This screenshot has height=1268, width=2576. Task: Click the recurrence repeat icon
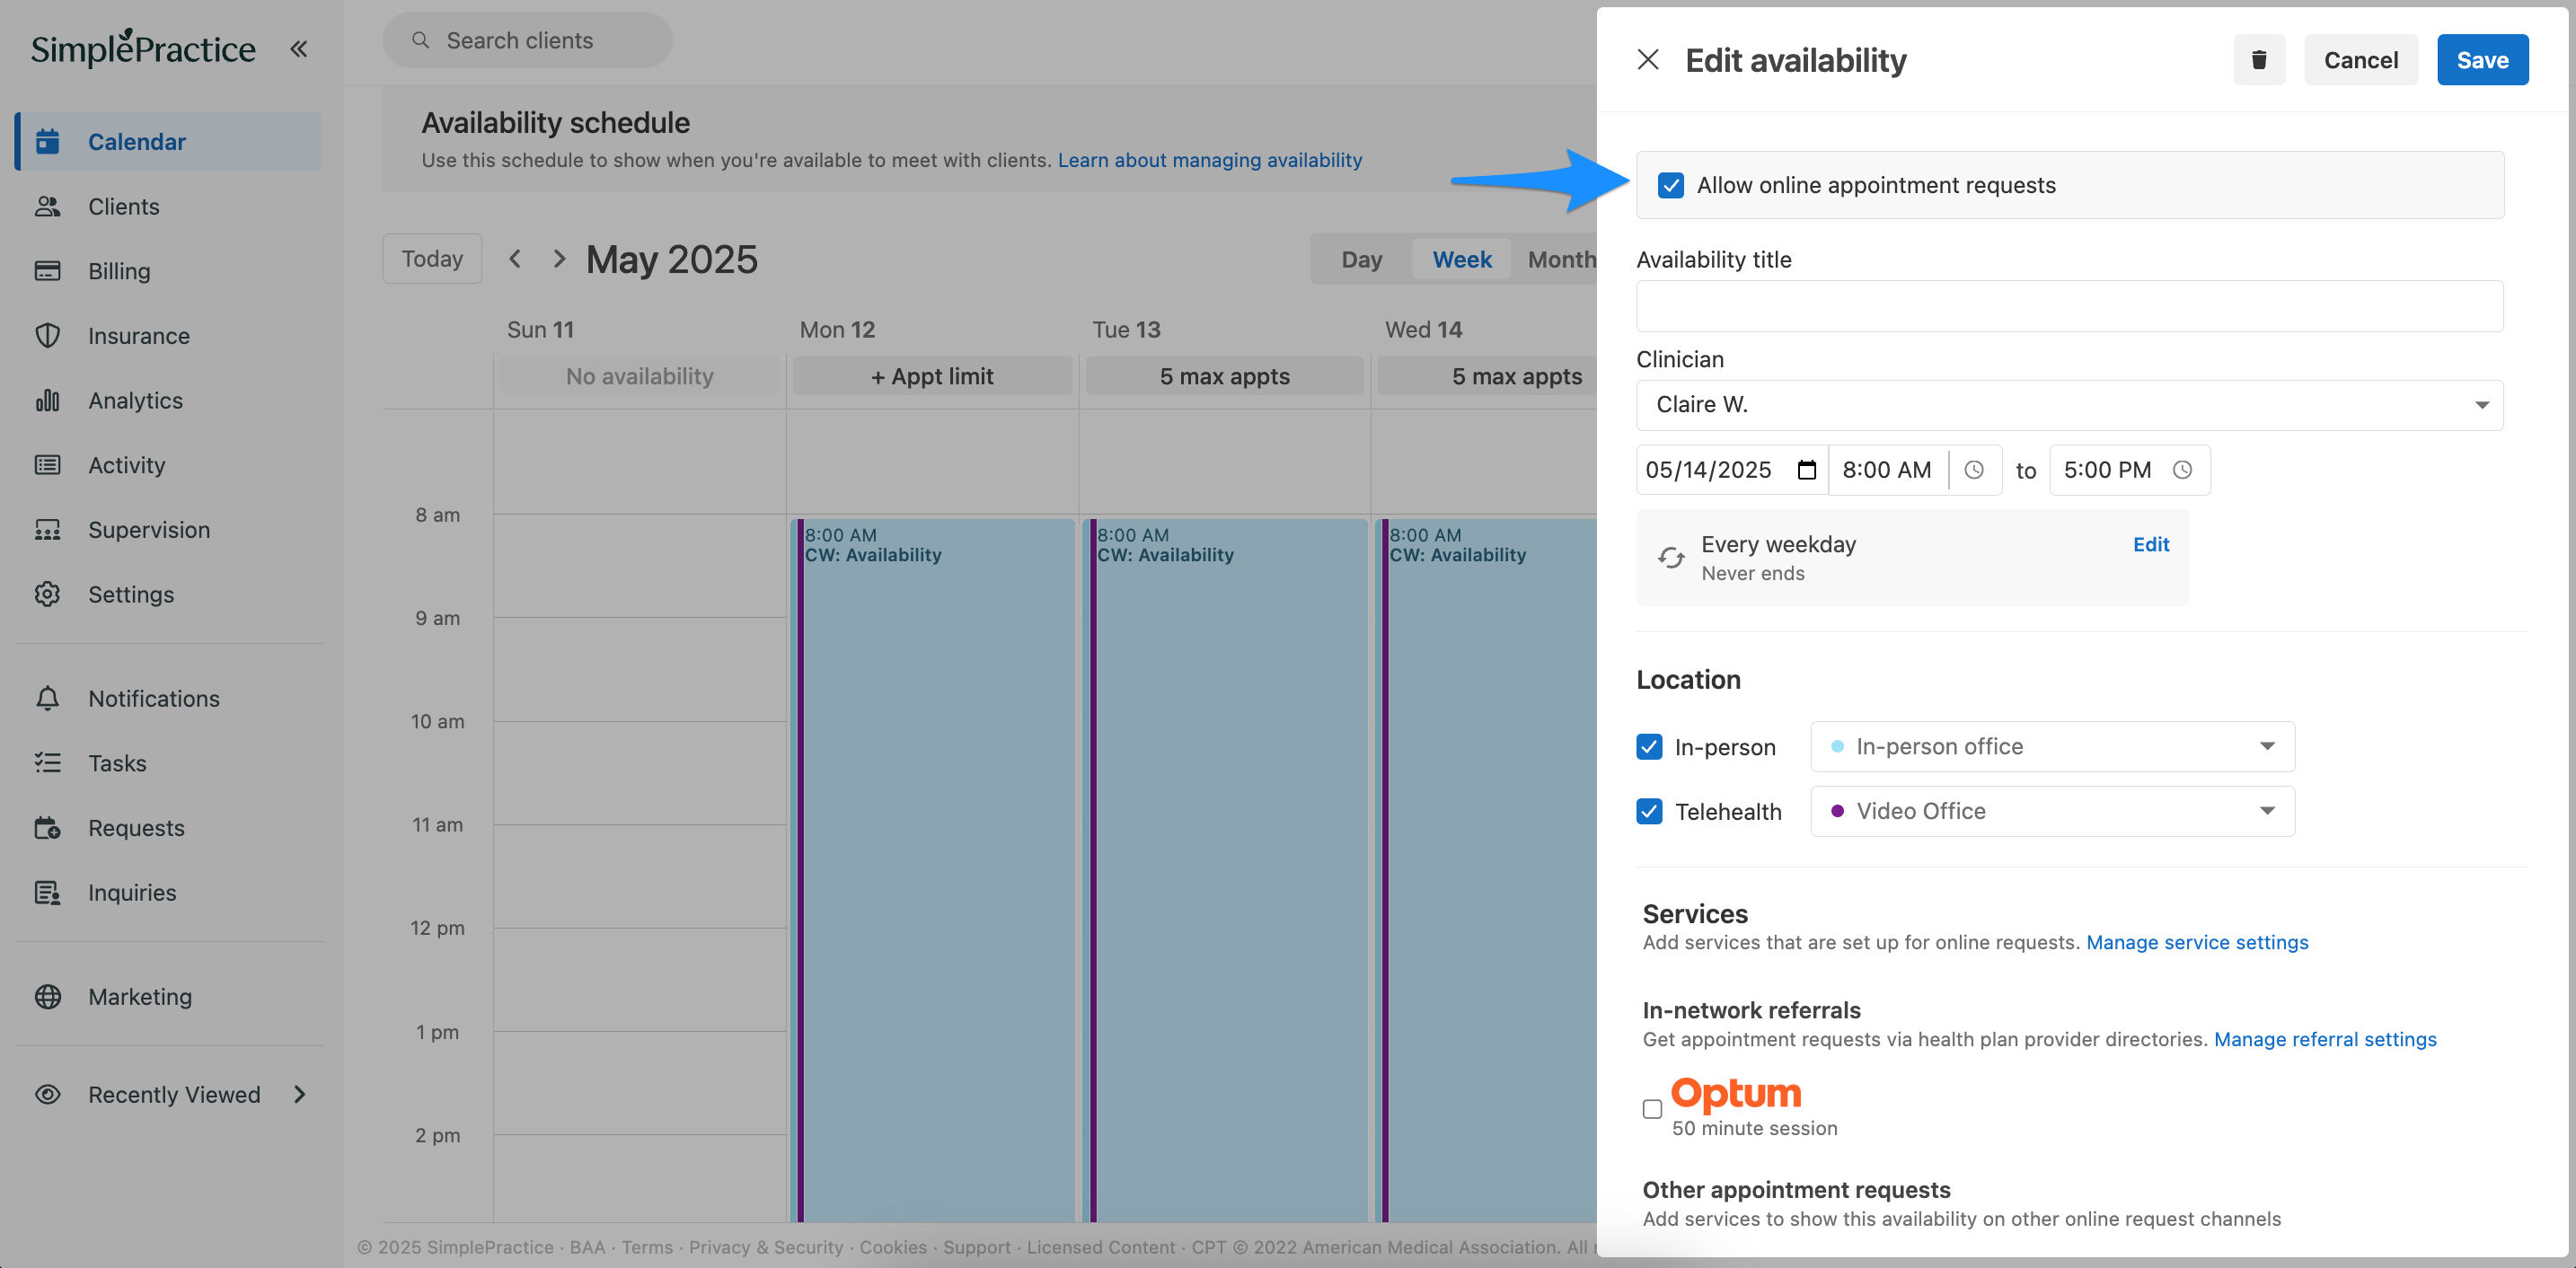point(1671,557)
